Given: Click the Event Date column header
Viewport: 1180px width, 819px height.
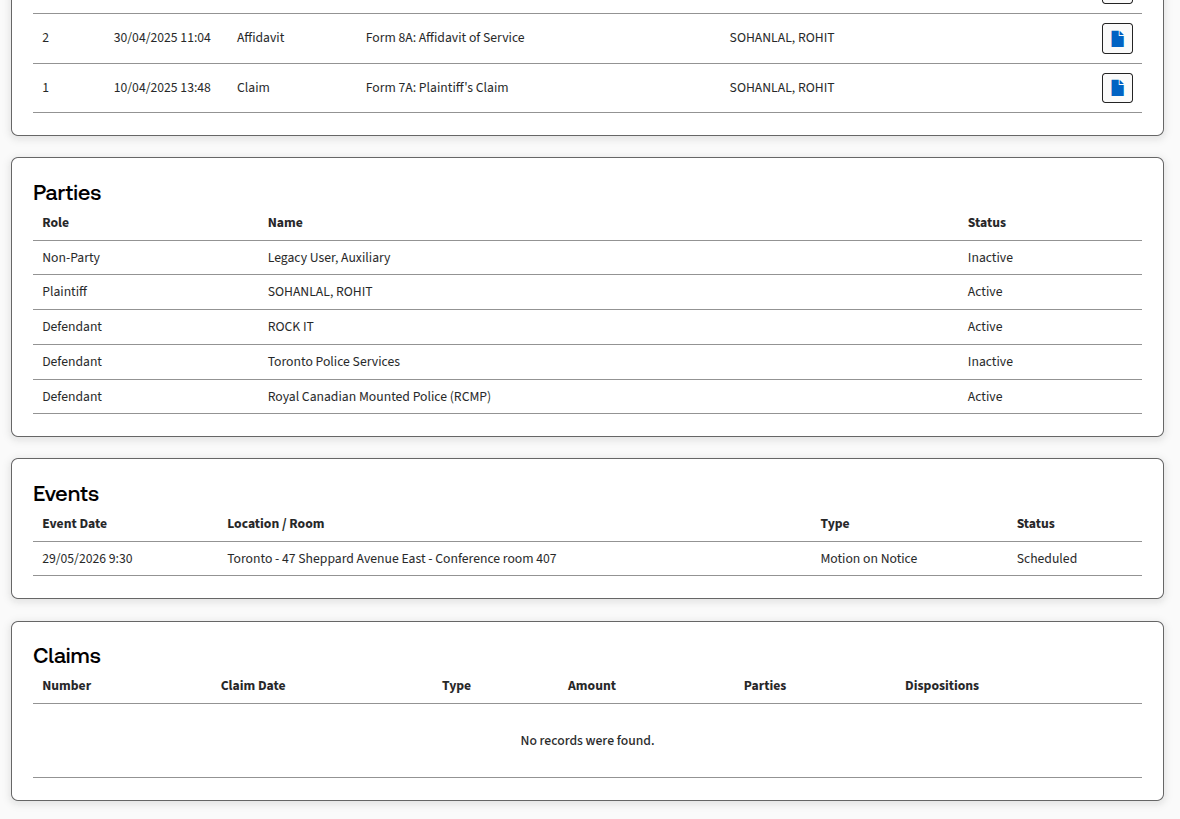Looking at the screenshot, I should pos(75,524).
